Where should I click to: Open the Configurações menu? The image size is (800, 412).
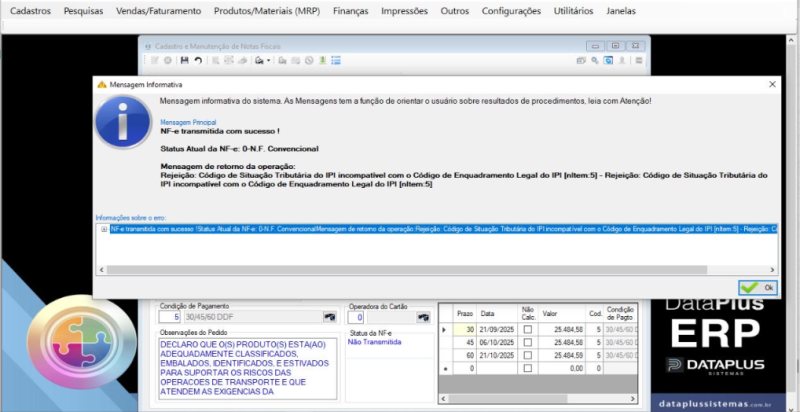coord(511,11)
